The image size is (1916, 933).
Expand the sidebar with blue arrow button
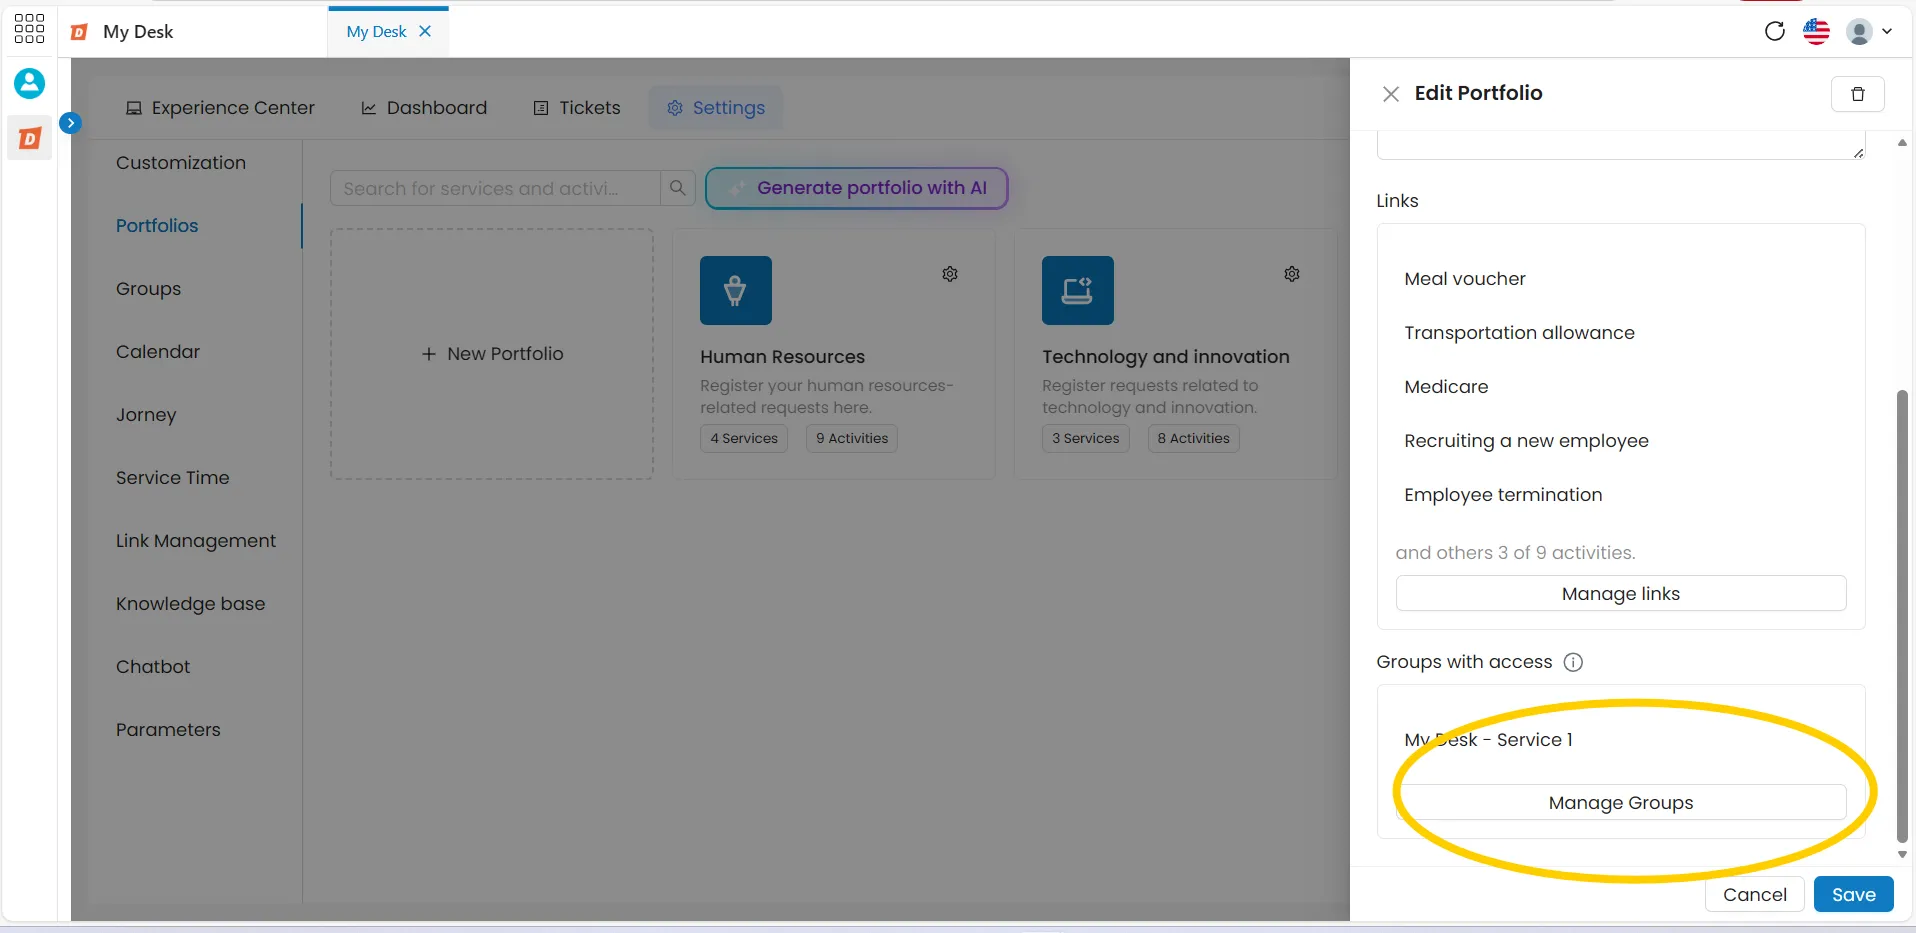tap(70, 123)
